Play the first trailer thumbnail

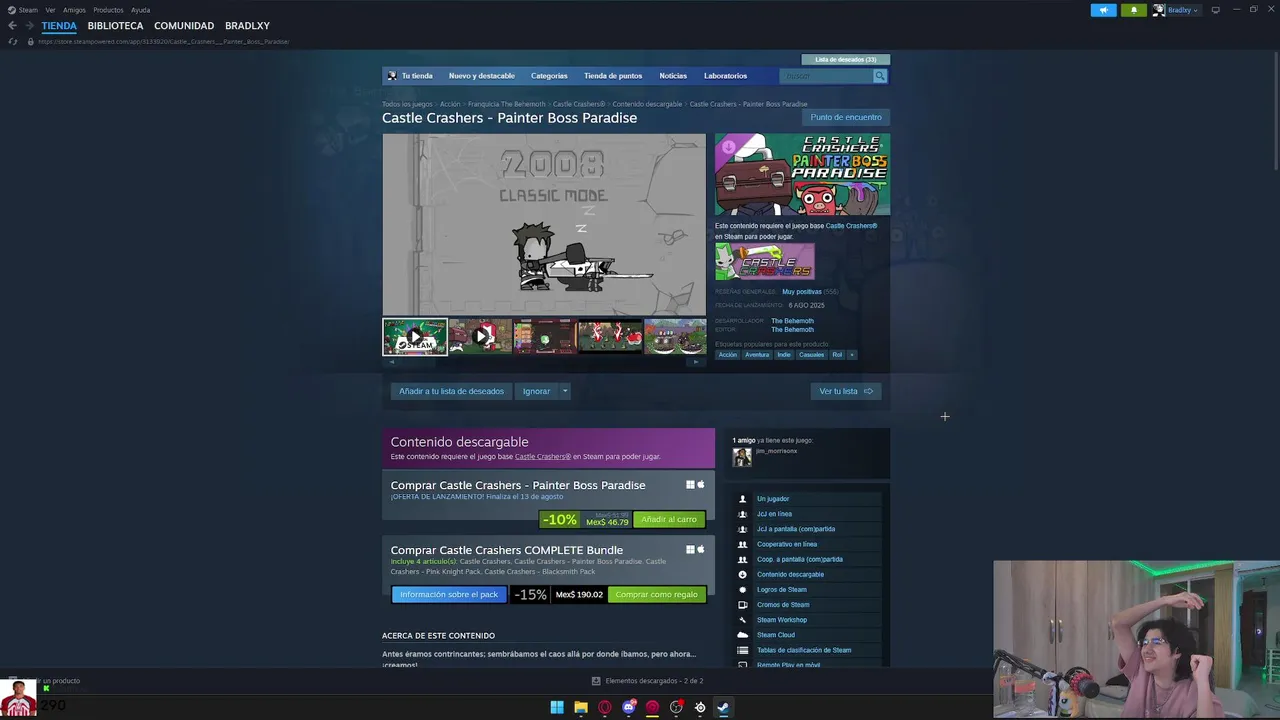click(x=415, y=337)
